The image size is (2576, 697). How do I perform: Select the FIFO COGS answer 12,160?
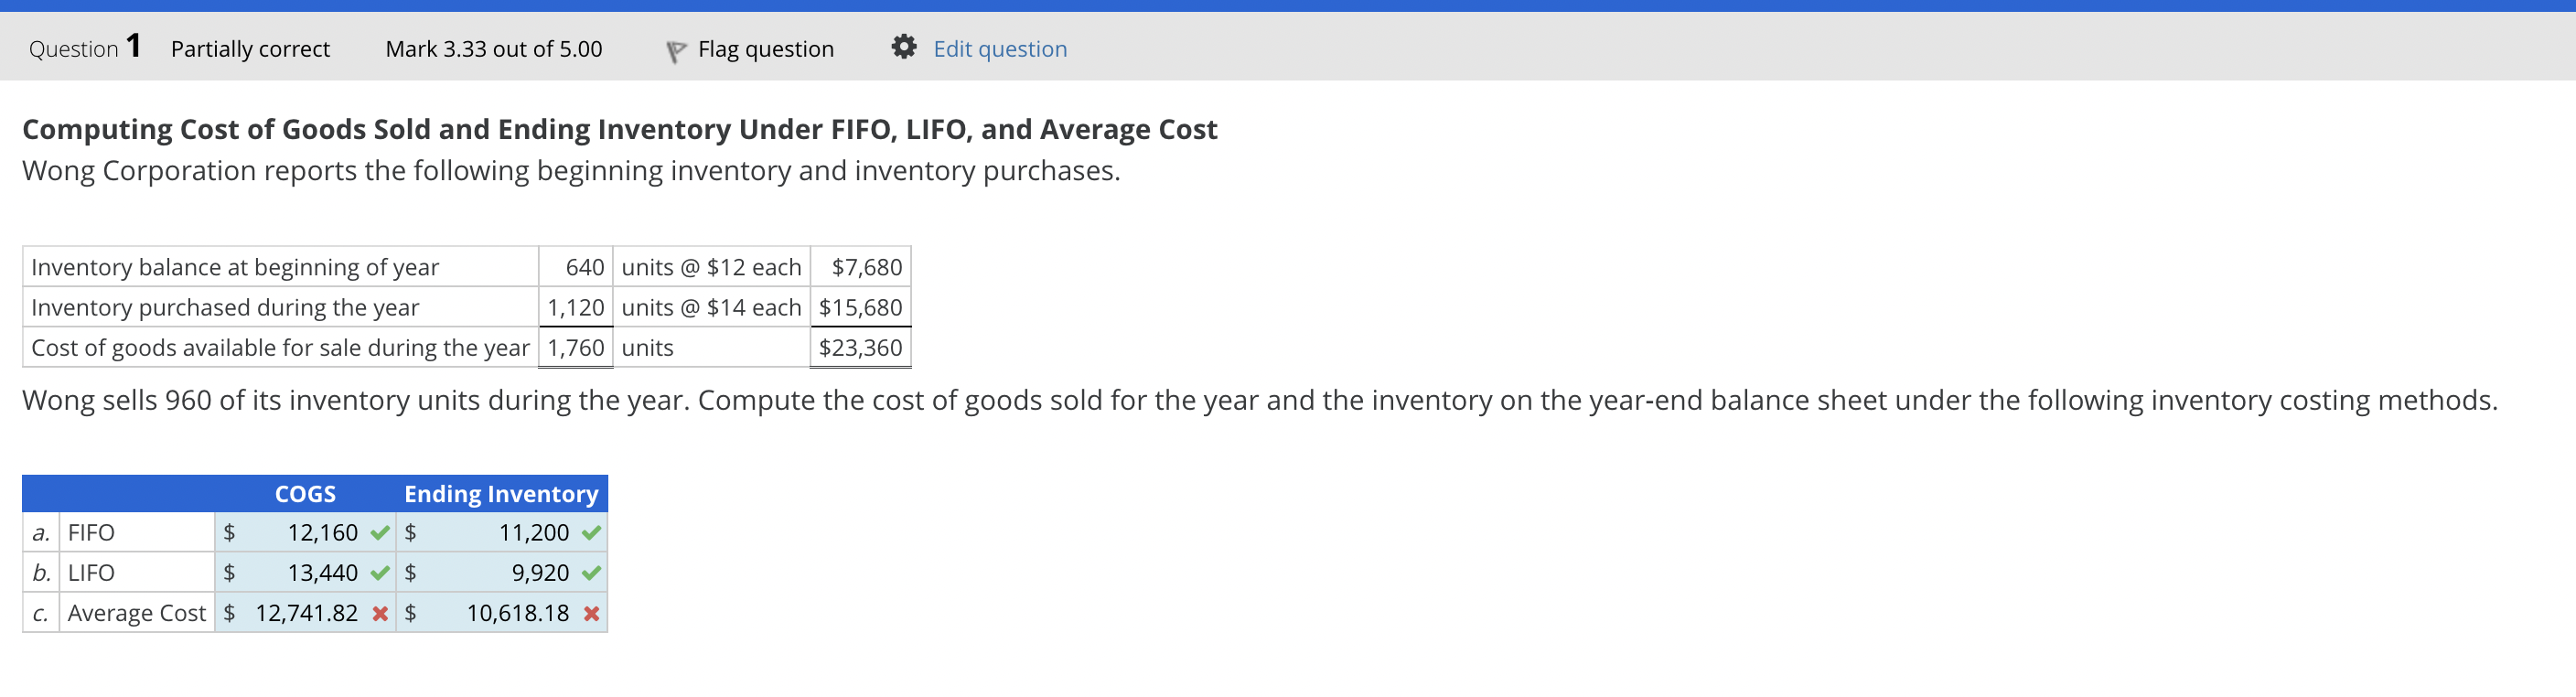tap(323, 532)
